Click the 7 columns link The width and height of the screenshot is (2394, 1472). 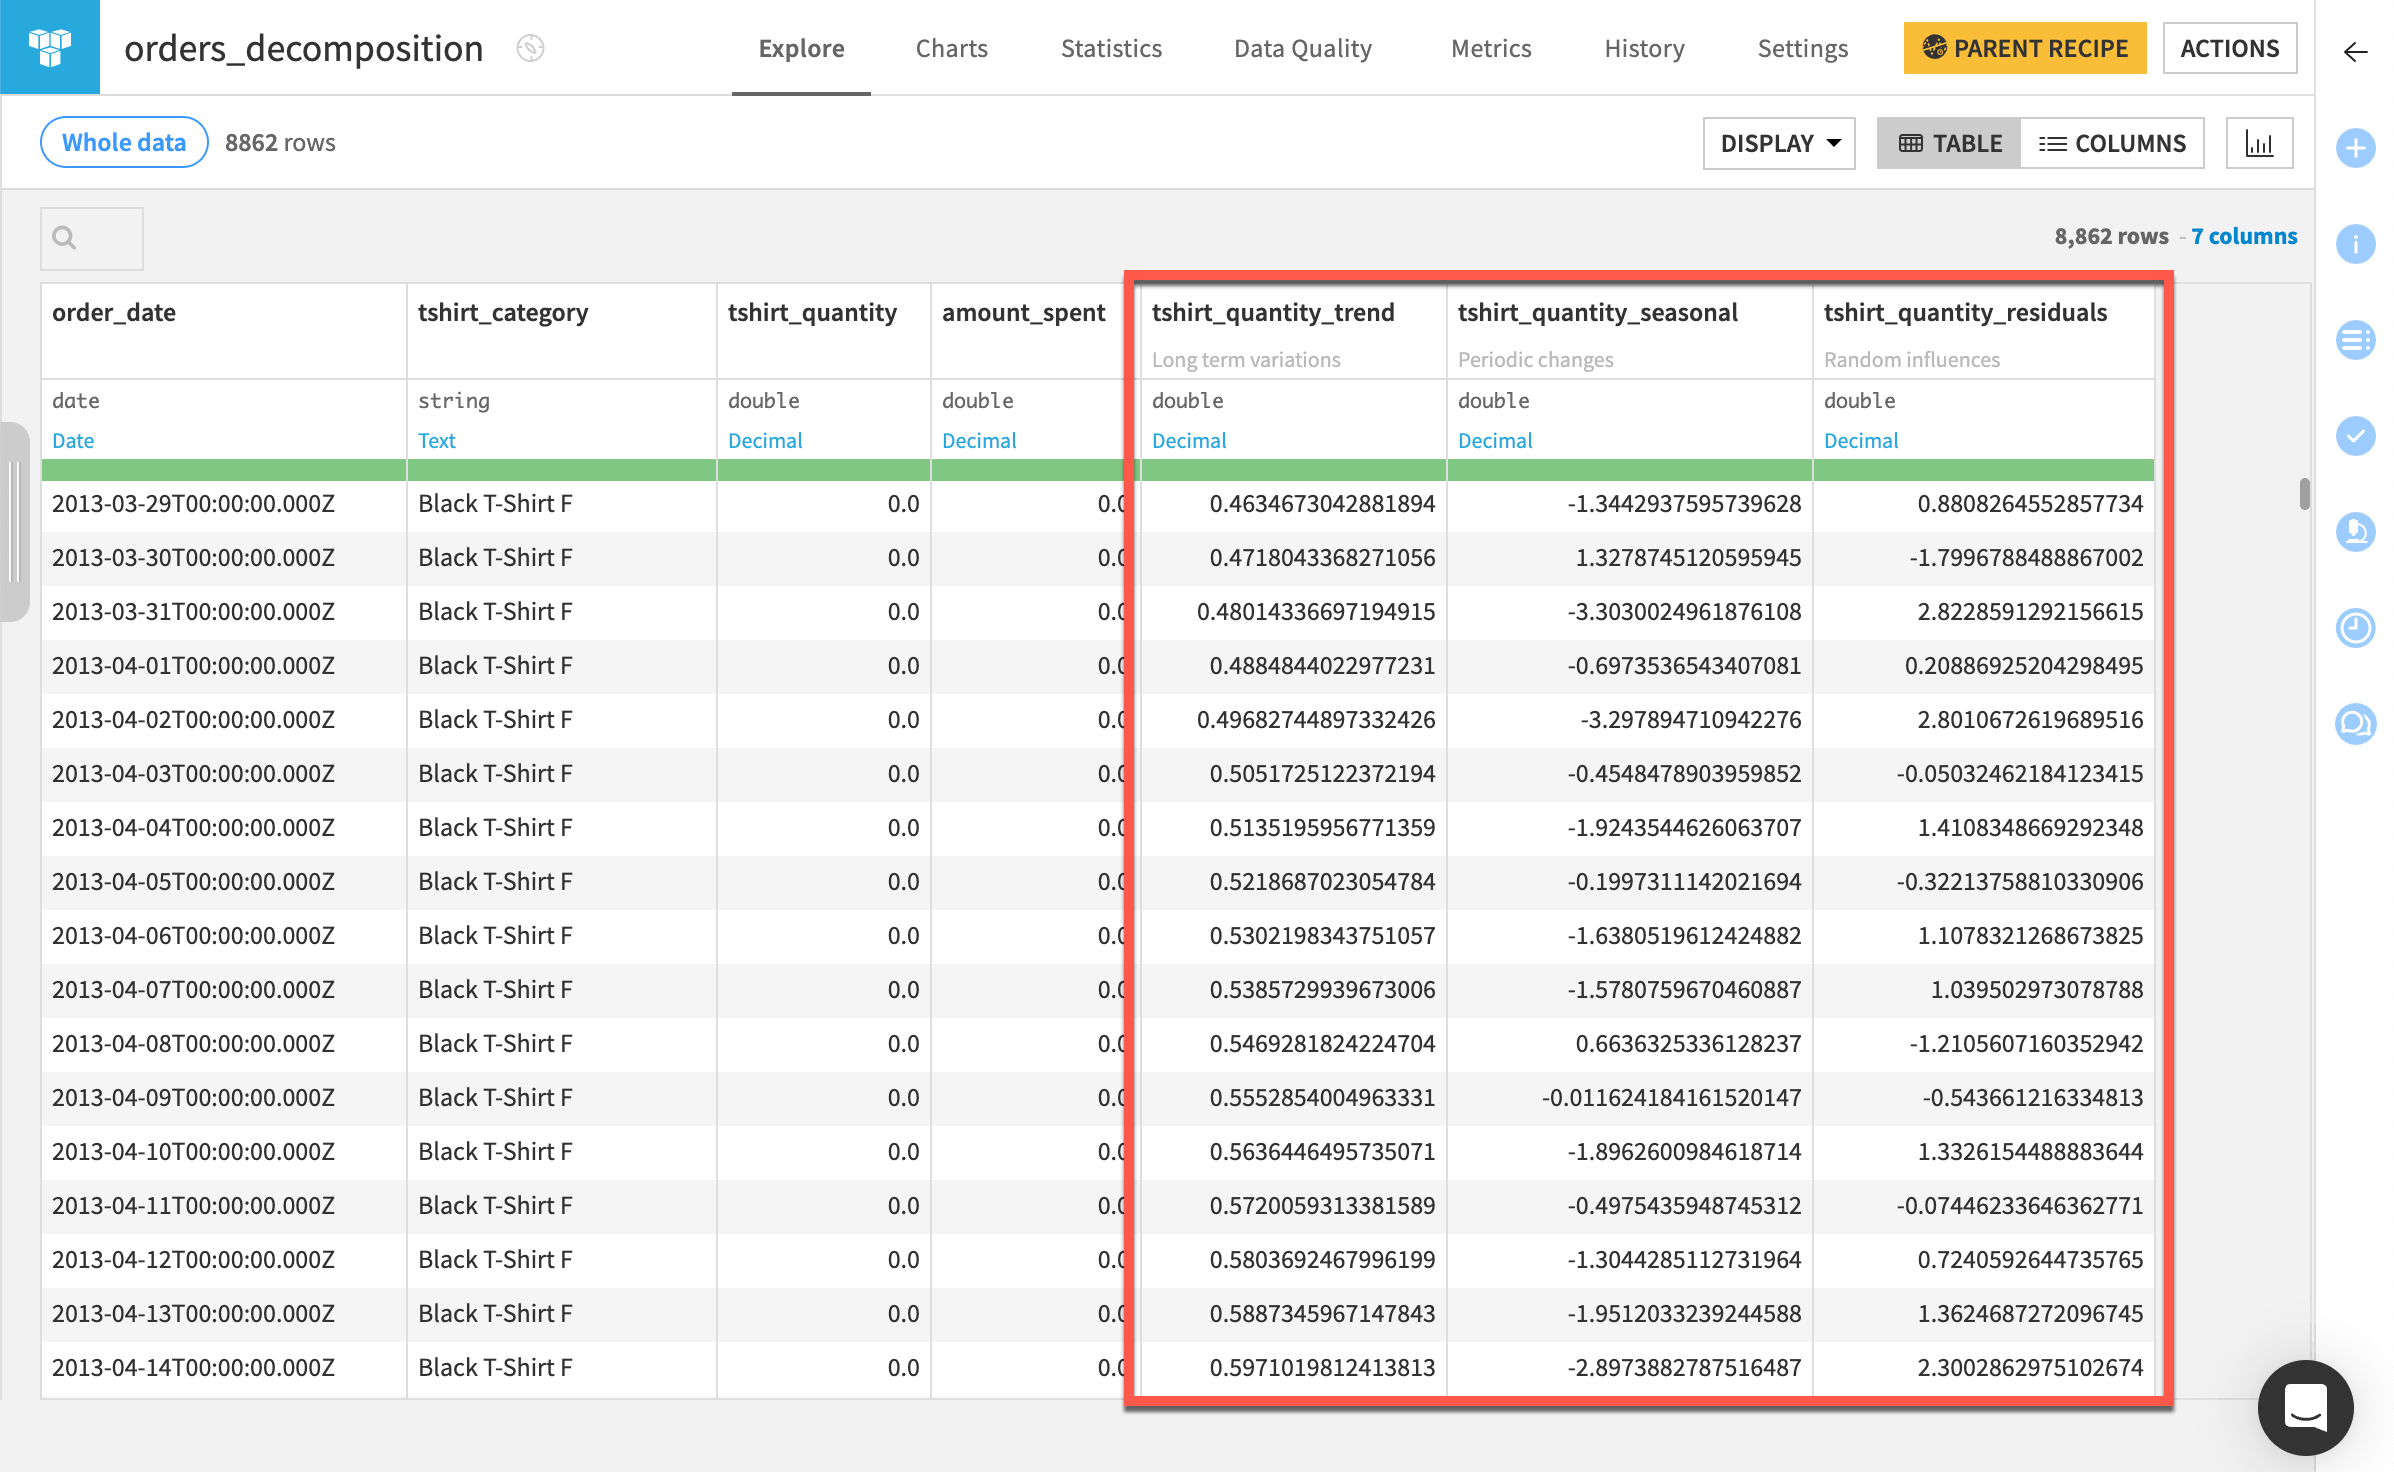(2244, 236)
